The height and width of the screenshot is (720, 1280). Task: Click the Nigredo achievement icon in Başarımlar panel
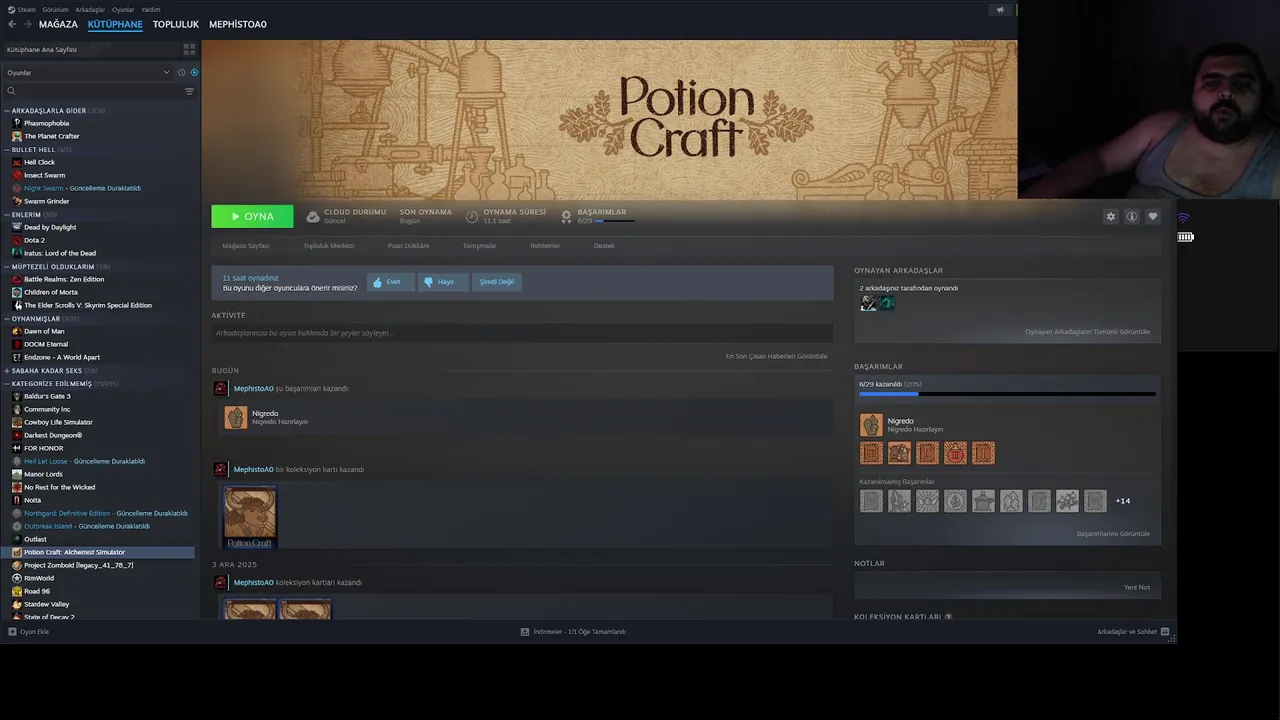click(x=871, y=425)
